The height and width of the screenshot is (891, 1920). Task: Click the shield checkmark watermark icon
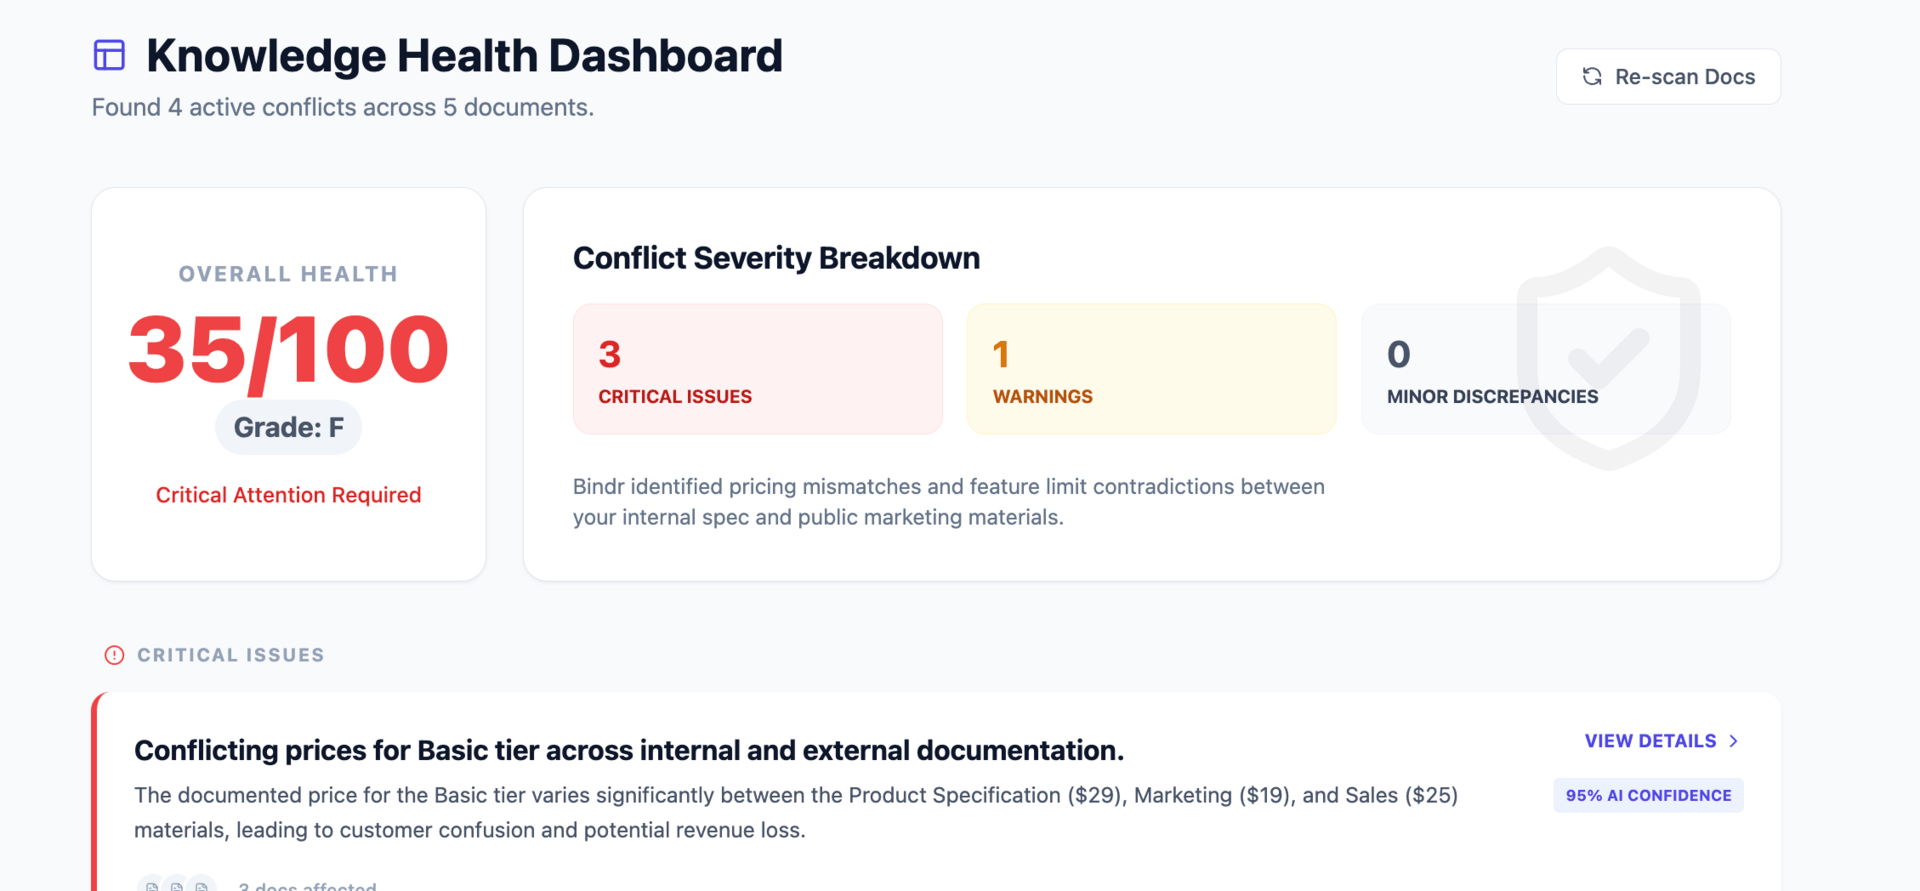pyautogui.click(x=1608, y=357)
